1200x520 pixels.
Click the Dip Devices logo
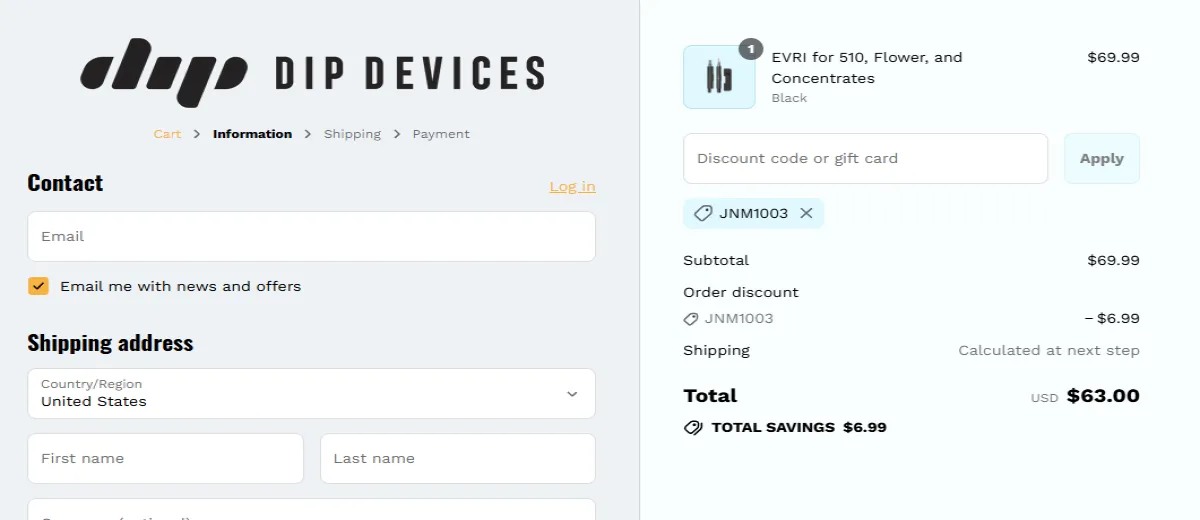(312, 73)
